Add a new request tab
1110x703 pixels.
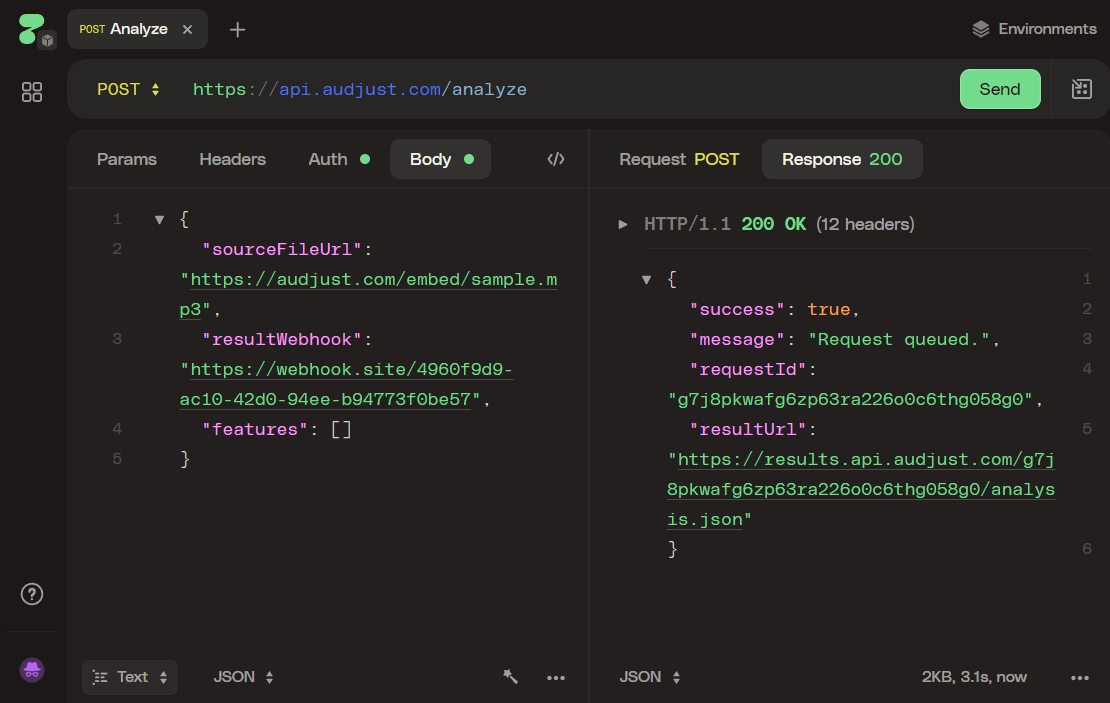point(237,29)
